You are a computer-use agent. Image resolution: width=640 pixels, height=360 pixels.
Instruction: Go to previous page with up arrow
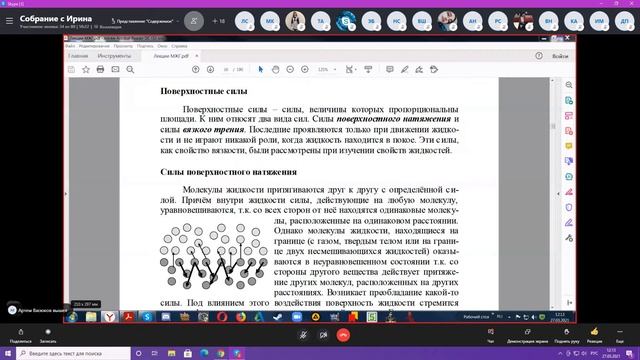pyautogui.click(x=196, y=69)
